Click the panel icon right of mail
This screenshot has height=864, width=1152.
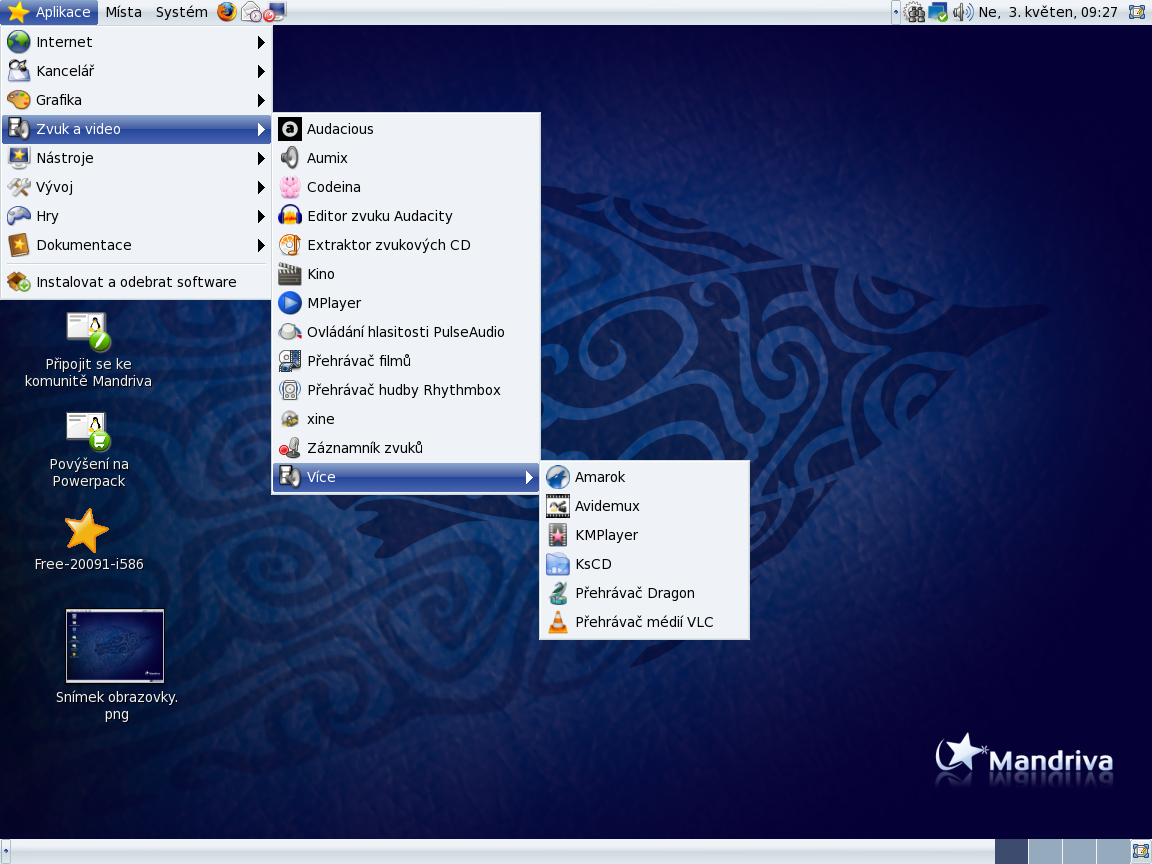point(275,12)
